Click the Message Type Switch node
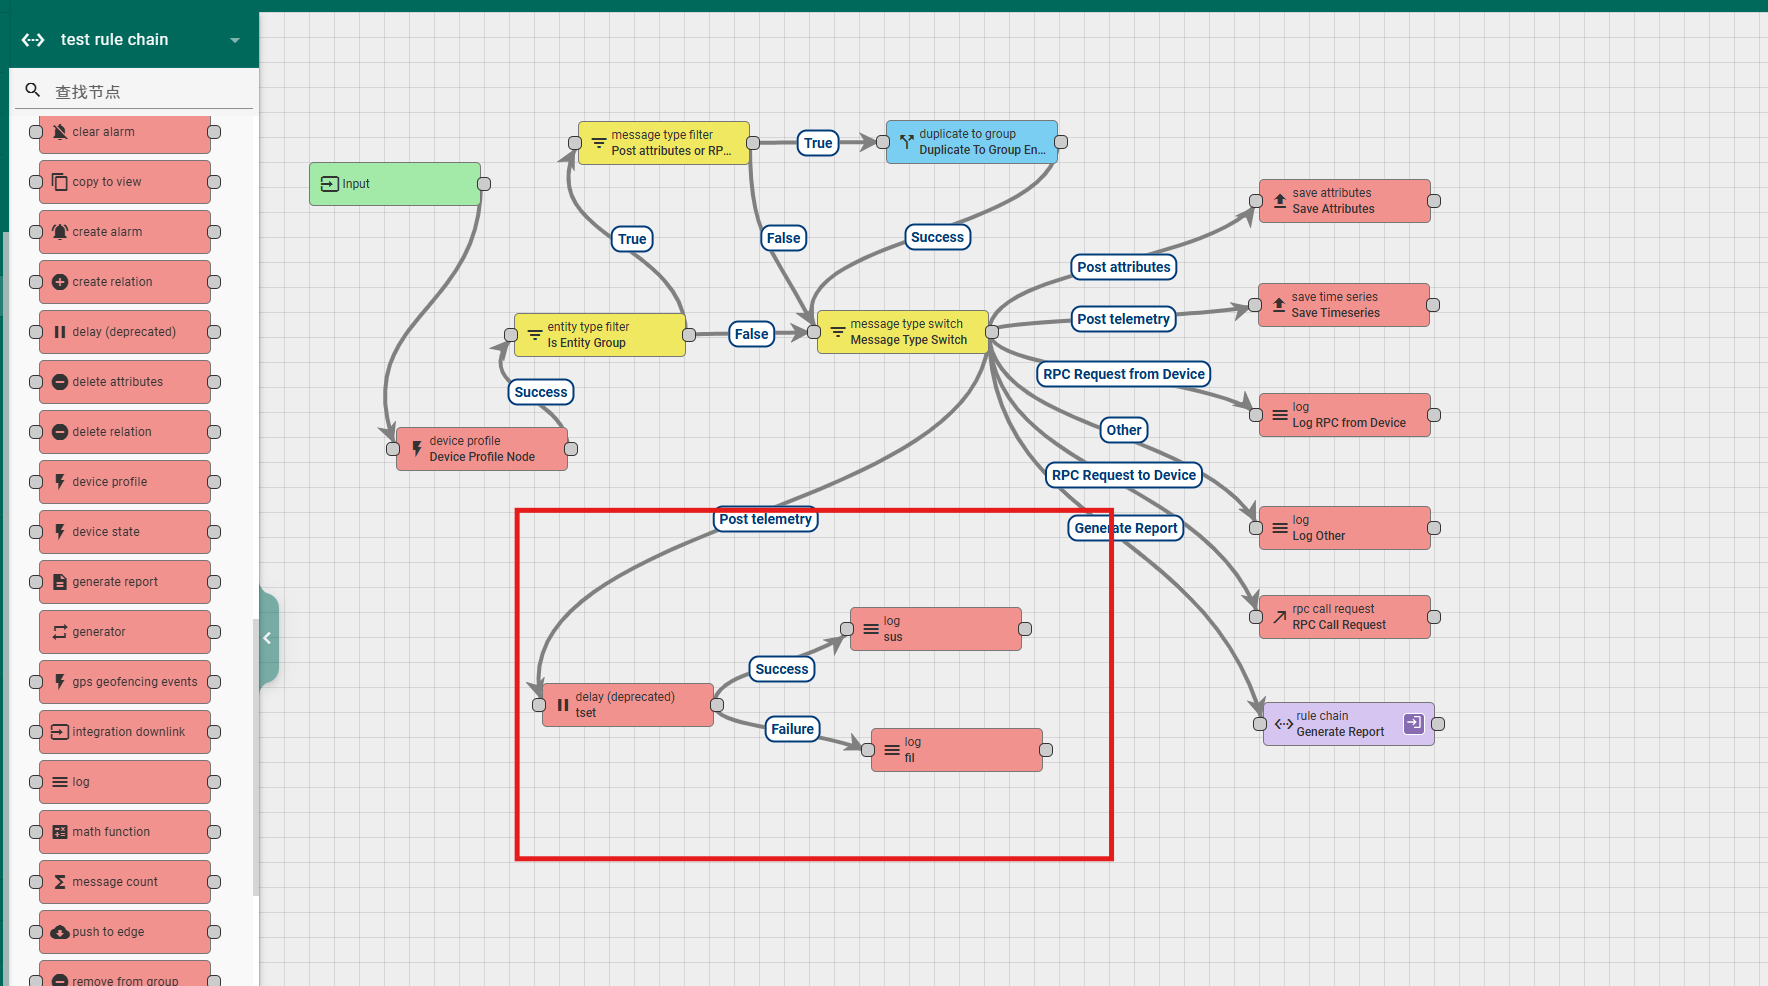 [x=903, y=332]
